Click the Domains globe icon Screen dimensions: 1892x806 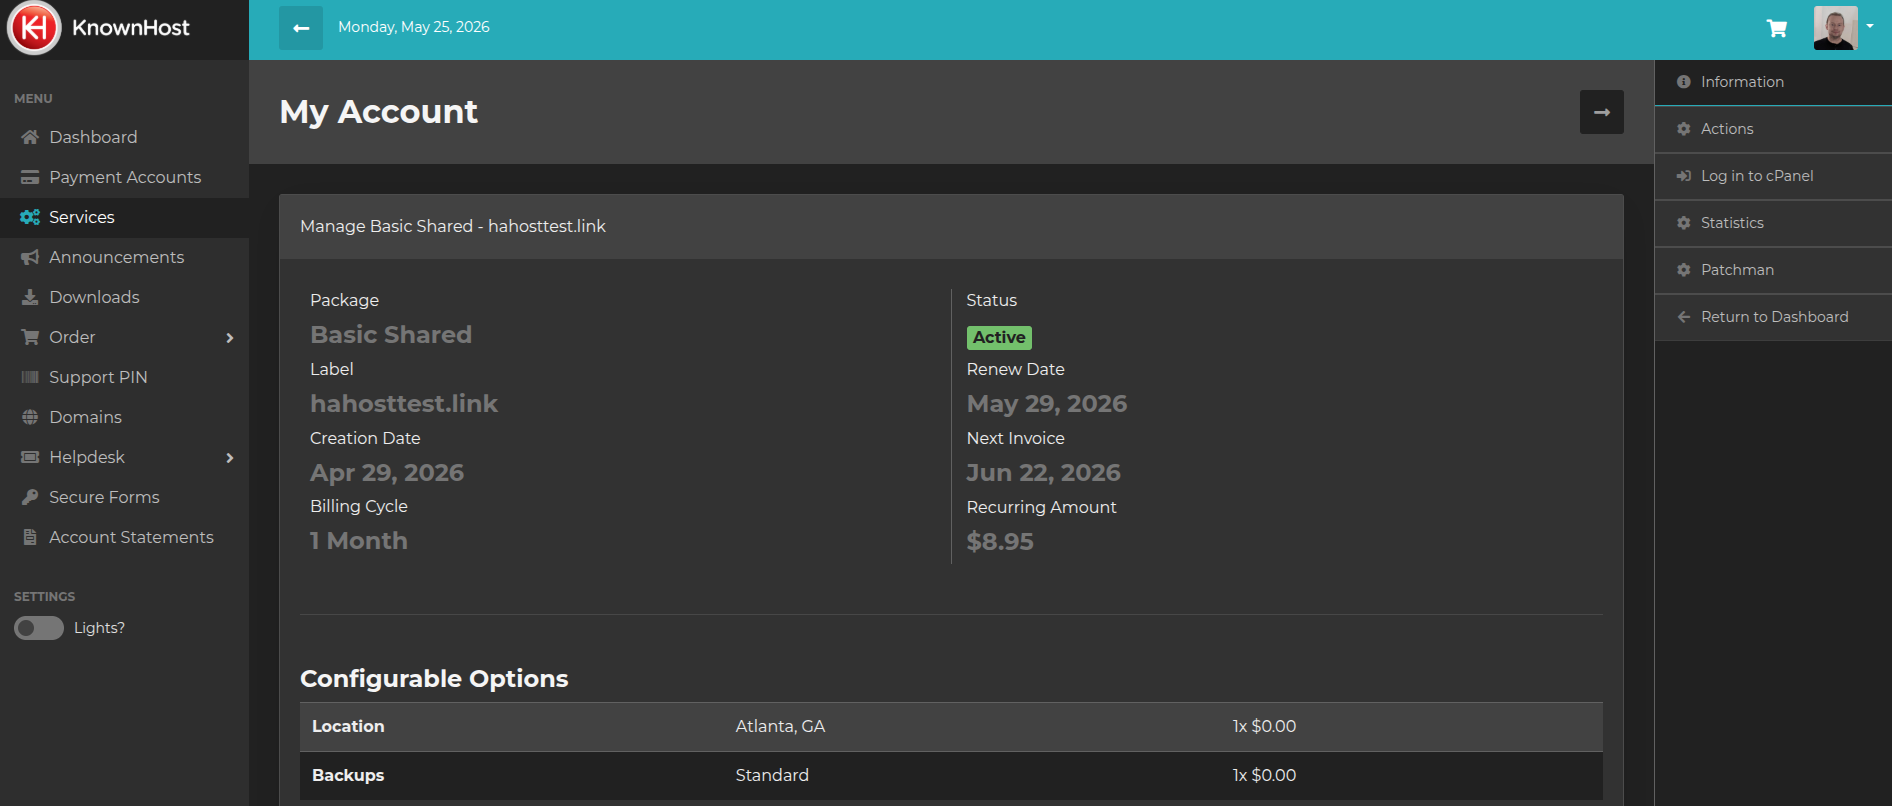pos(30,417)
